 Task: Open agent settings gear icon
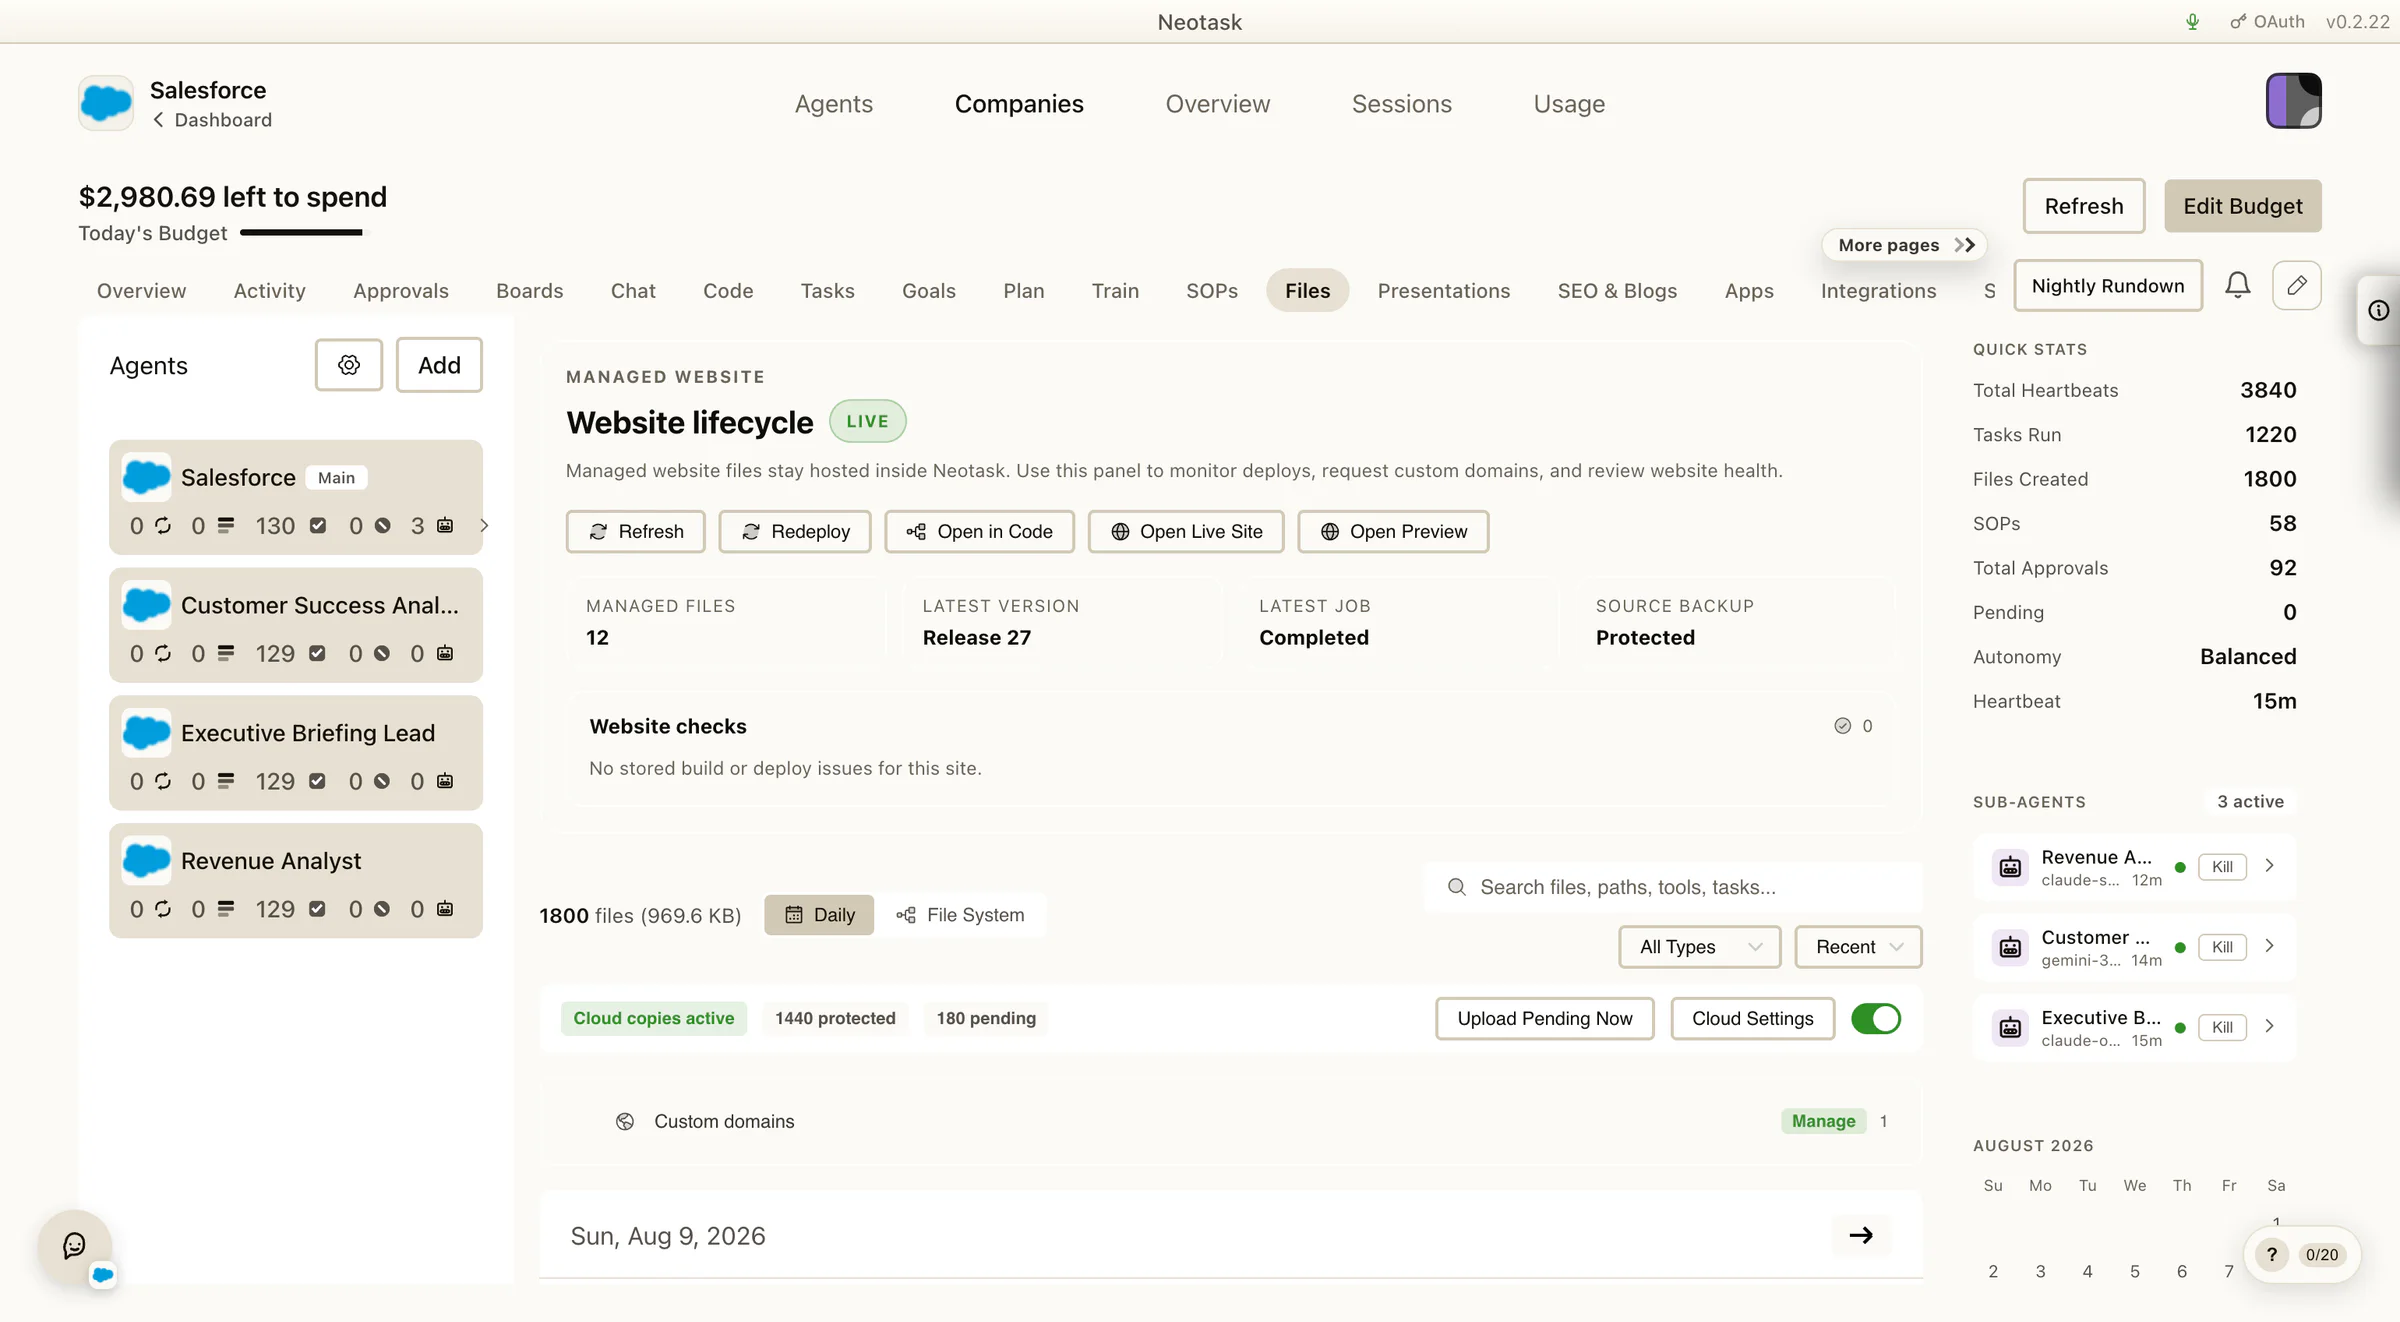348,365
